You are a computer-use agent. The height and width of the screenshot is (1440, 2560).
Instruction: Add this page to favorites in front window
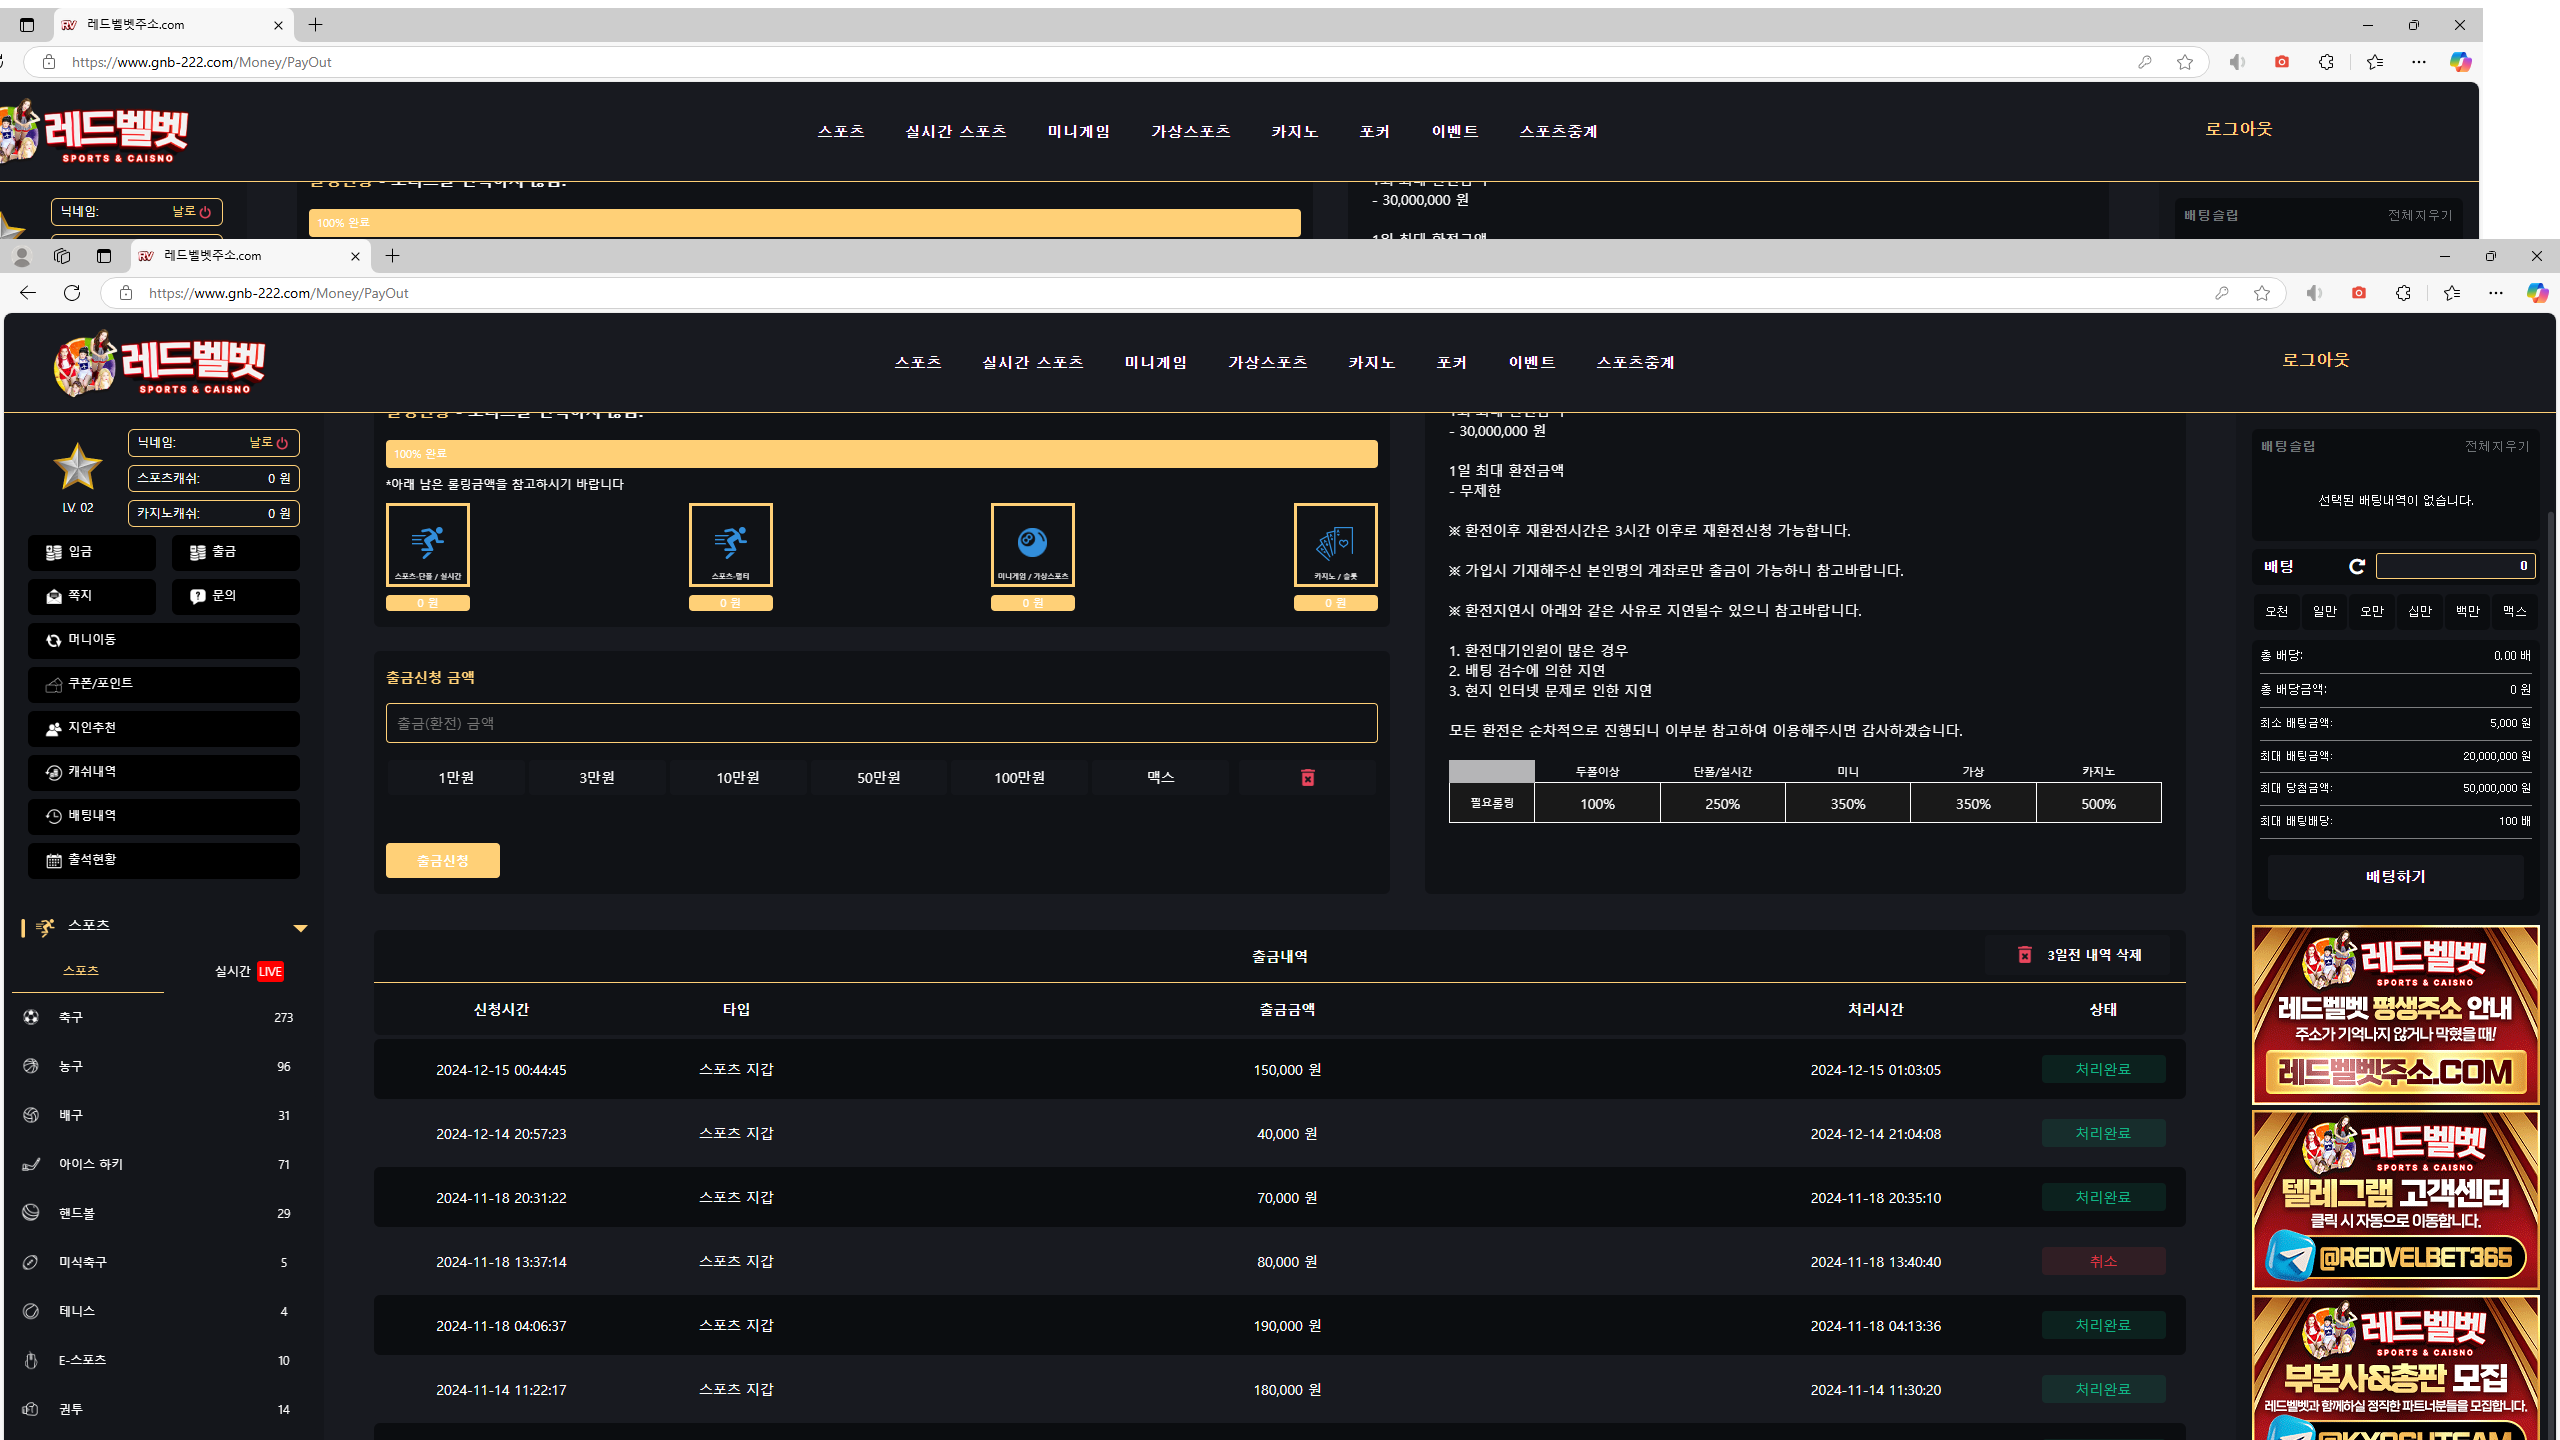pyautogui.click(x=2262, y=293)
